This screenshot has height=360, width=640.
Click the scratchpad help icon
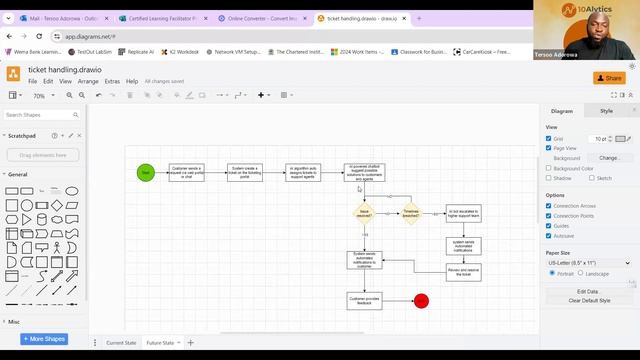coord(54,136)
